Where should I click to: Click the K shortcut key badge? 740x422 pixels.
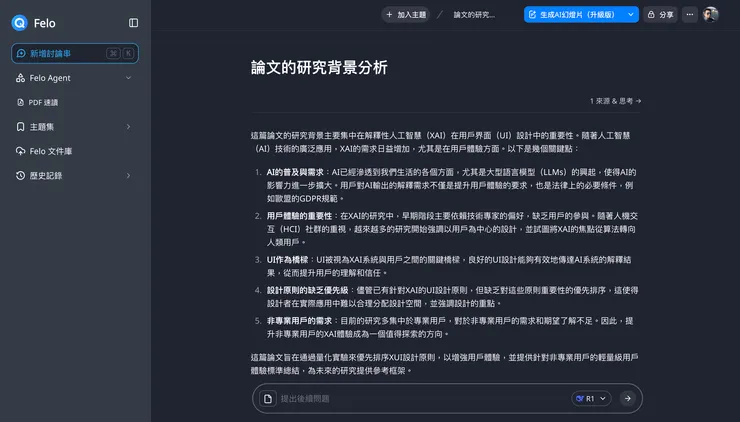click(x=128, y=53)
